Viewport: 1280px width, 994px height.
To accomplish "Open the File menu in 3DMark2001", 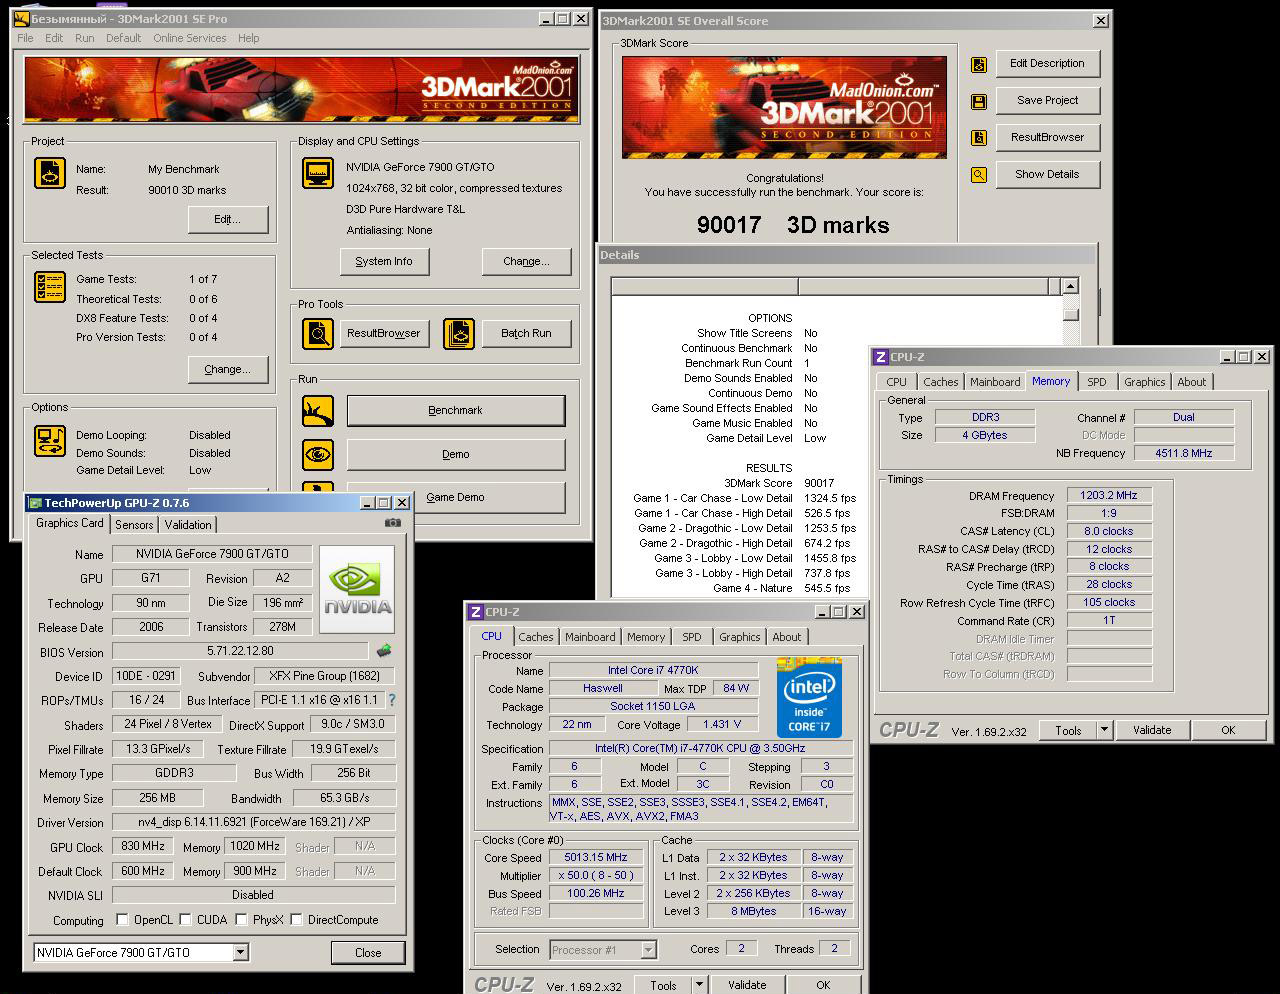I will [x=25, y=38].
